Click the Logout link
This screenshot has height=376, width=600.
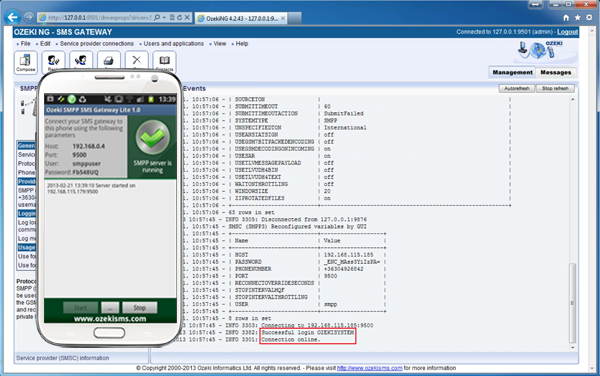pos(567,32)
